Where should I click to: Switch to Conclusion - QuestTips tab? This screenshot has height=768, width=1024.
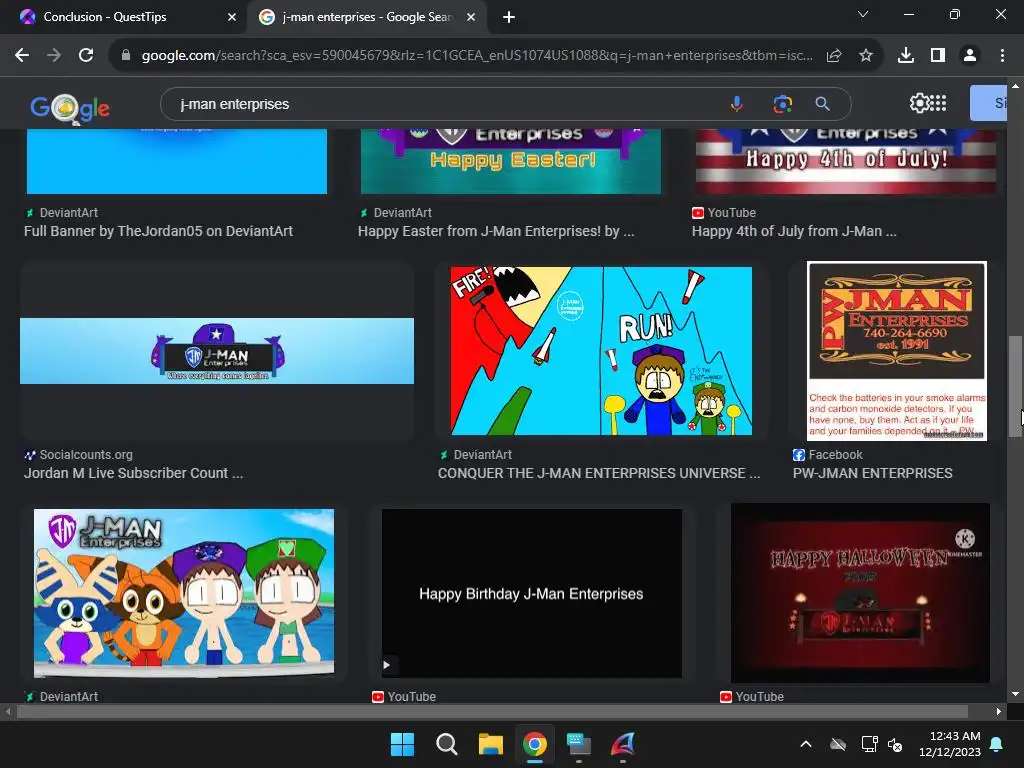[124, 17]
